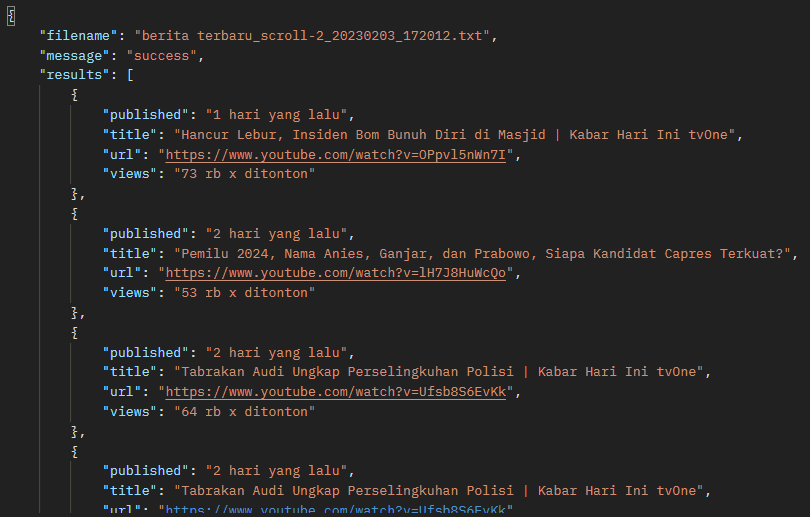Click the second result object's opening brace
The width and height of the screenshot is (810, 517).
(x=75, y=214)
